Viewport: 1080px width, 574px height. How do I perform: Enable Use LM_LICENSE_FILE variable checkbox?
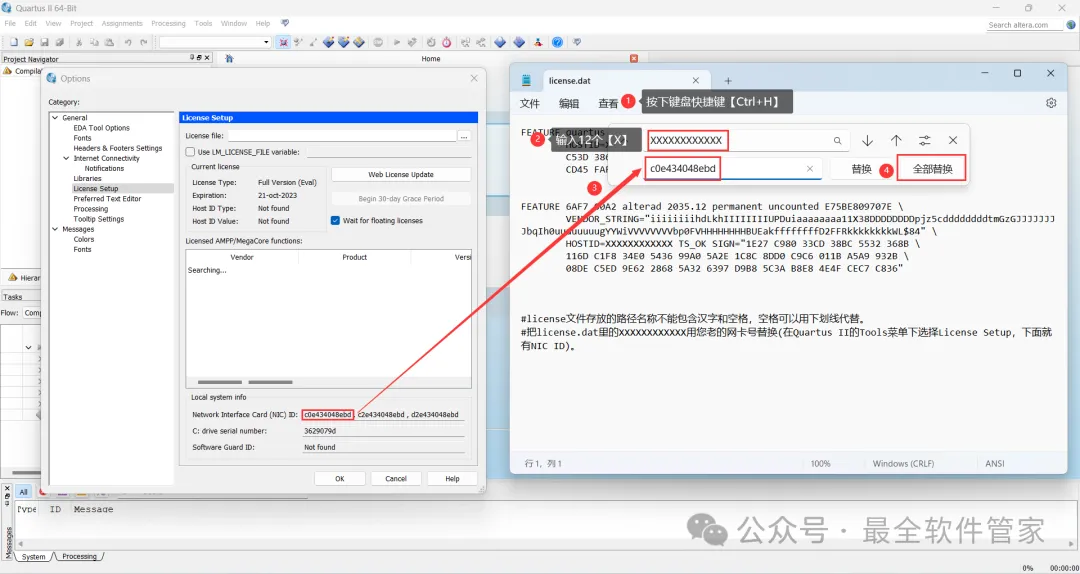pyautogui.click(x=190, y=152)
